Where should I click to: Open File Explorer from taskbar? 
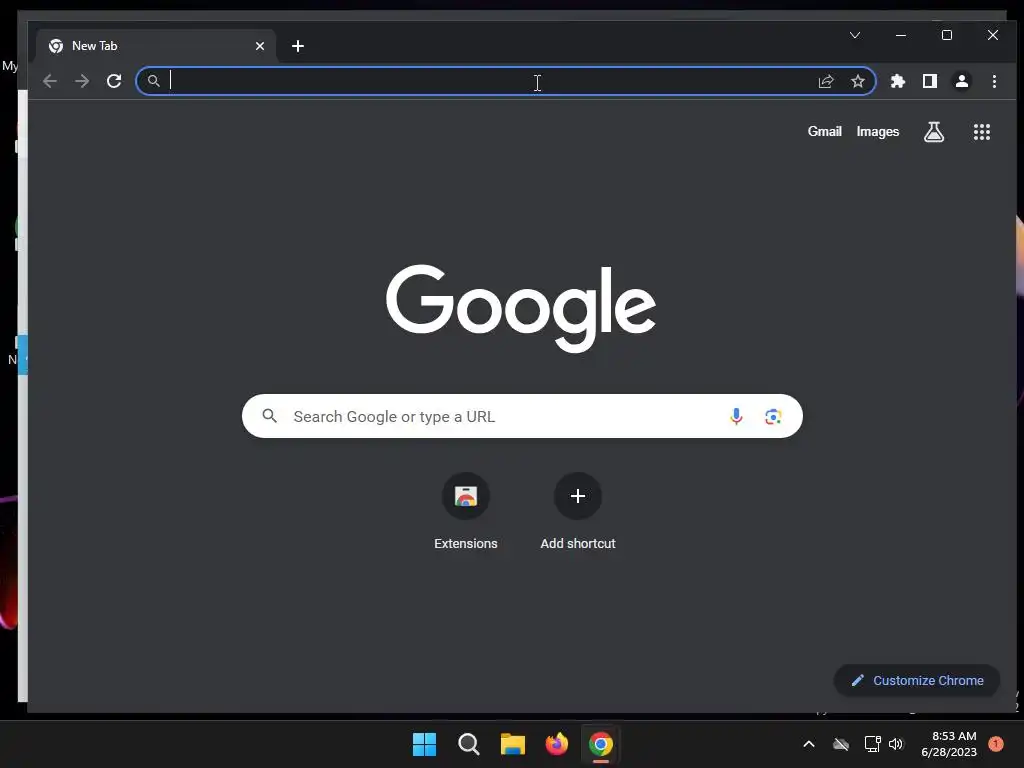click(x=513, y=744)
